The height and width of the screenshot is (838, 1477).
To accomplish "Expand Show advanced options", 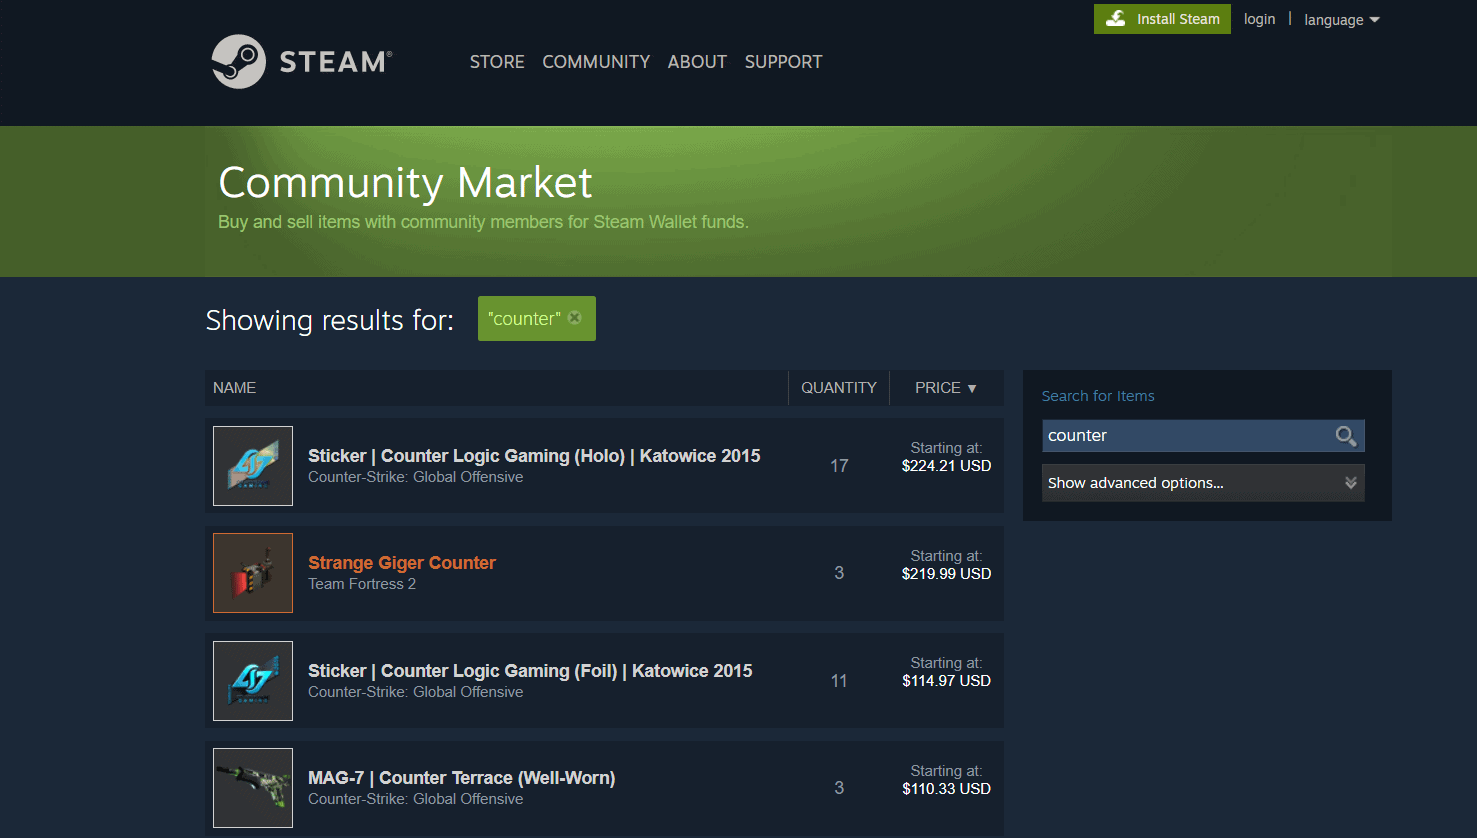I will tap(1203, 483).
